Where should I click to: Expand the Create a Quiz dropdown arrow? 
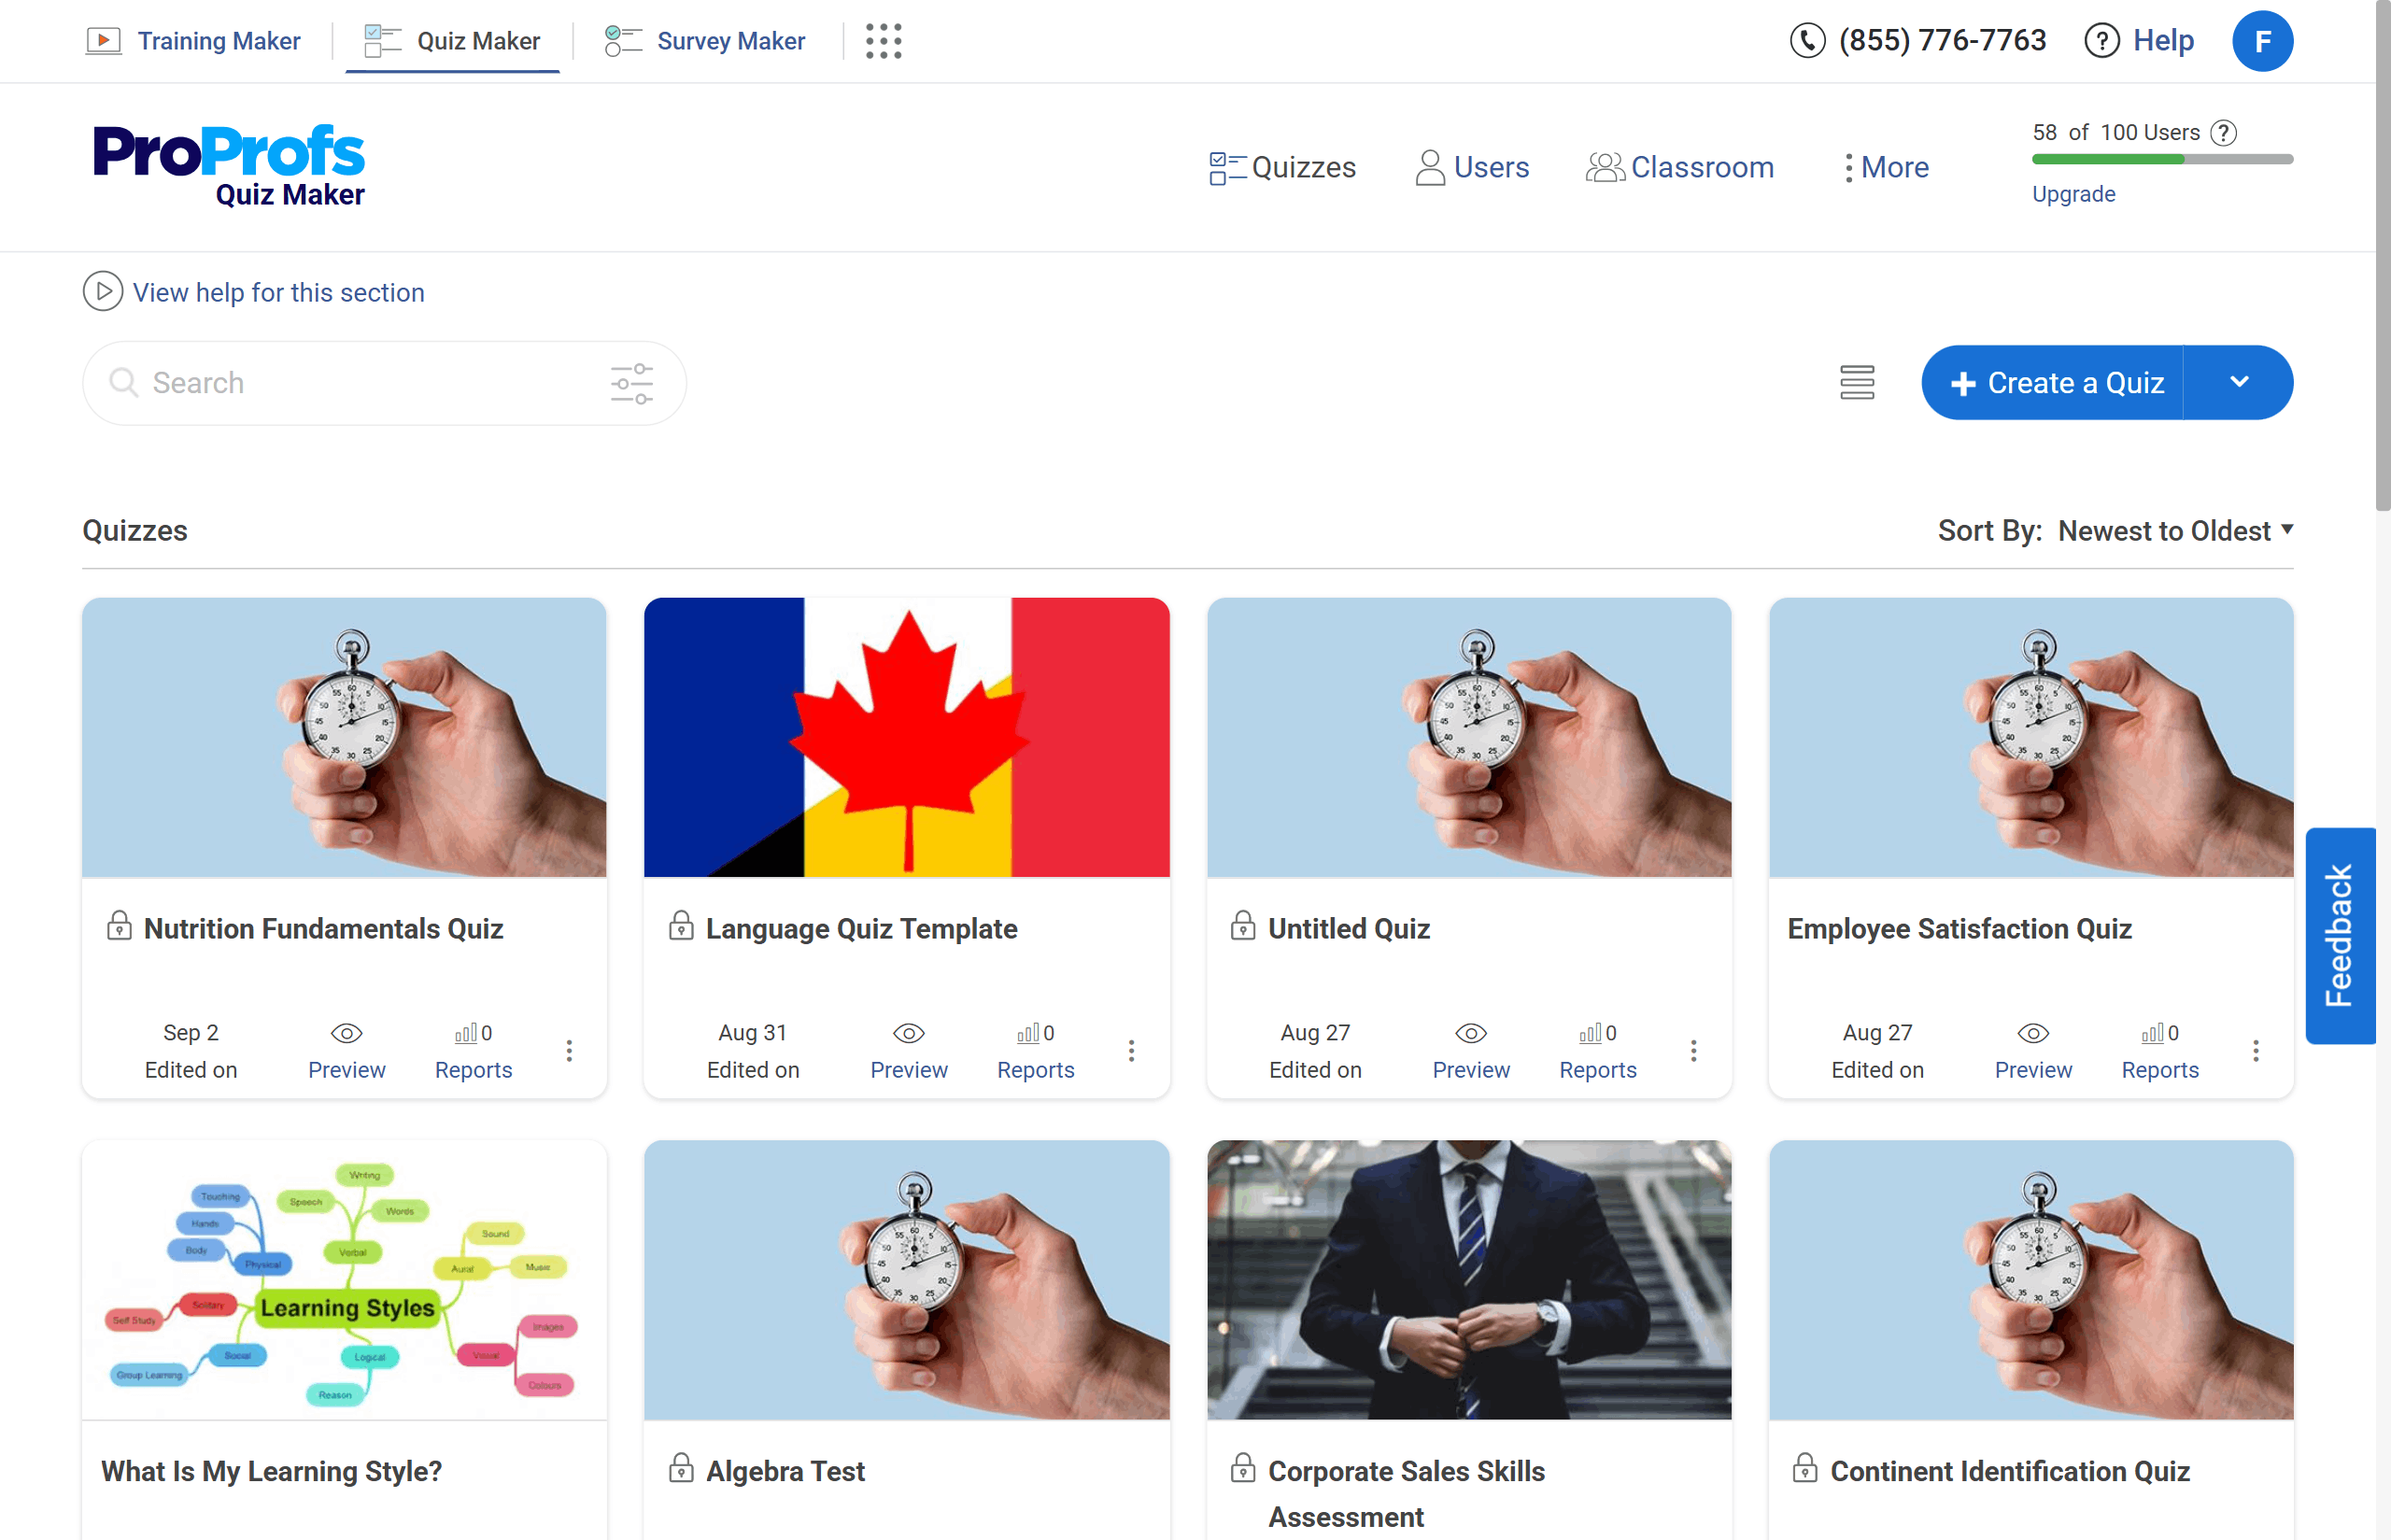point(2238,383)
